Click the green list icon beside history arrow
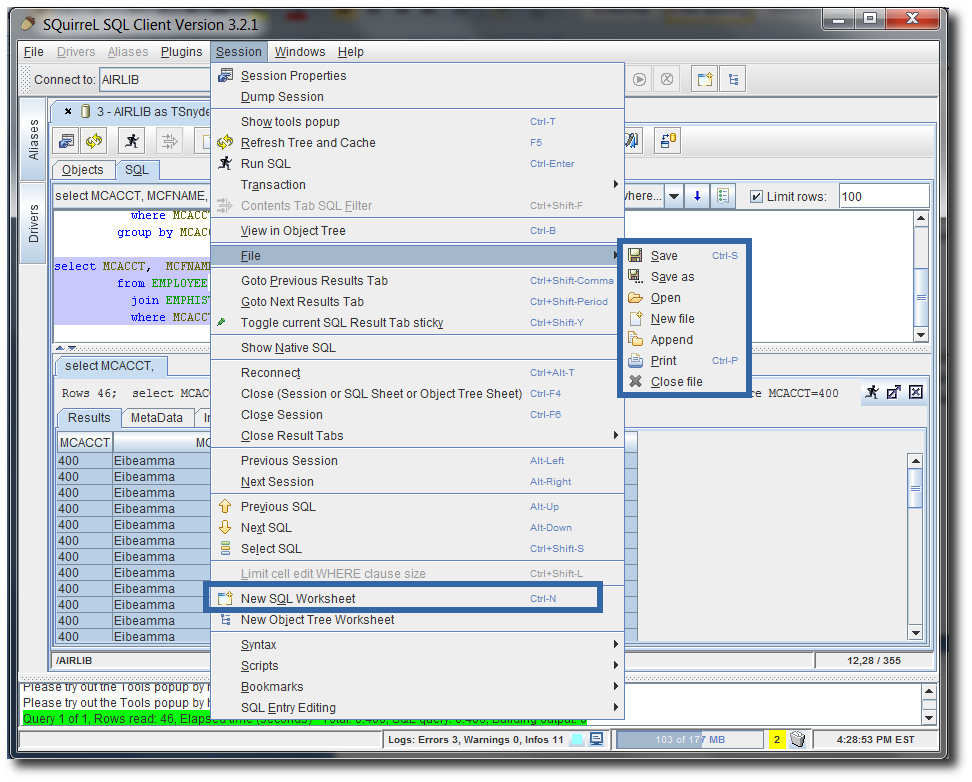 point(723,197)
